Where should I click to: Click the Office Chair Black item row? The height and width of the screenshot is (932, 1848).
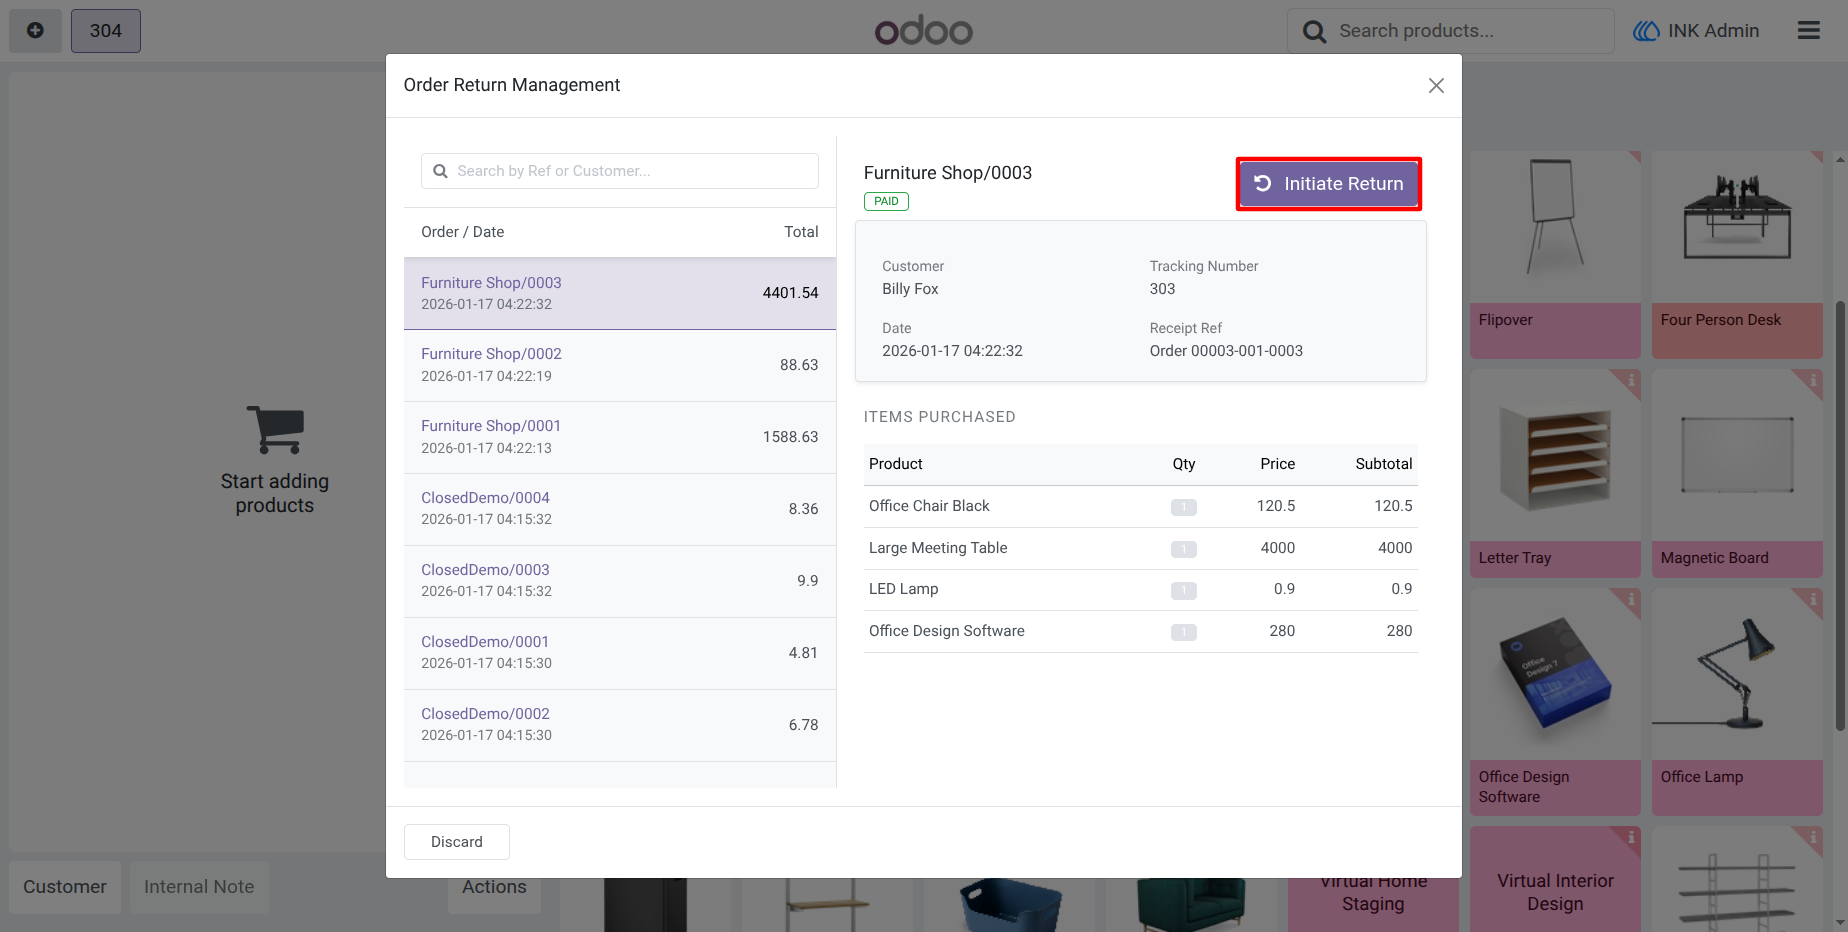(x=1141, y=506)
